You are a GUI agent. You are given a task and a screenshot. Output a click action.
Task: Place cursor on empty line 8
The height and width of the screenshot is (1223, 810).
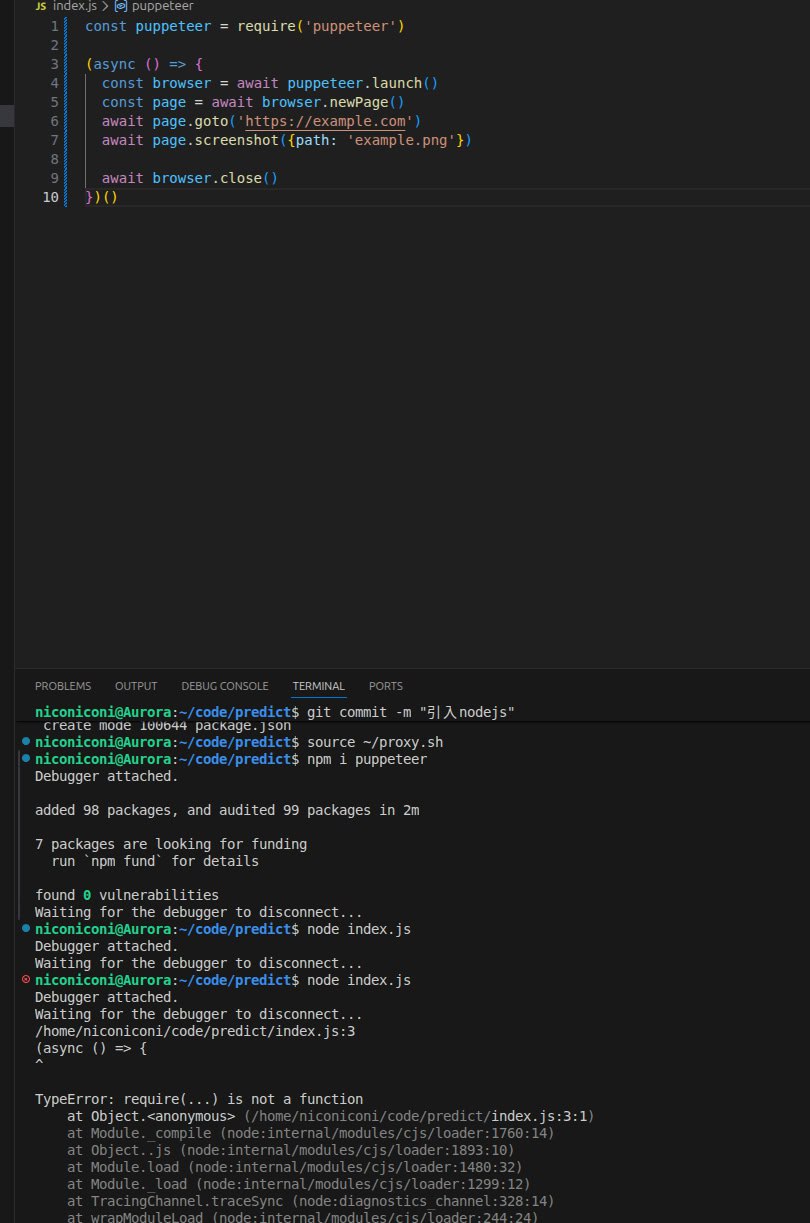click(x=300, y=159)
